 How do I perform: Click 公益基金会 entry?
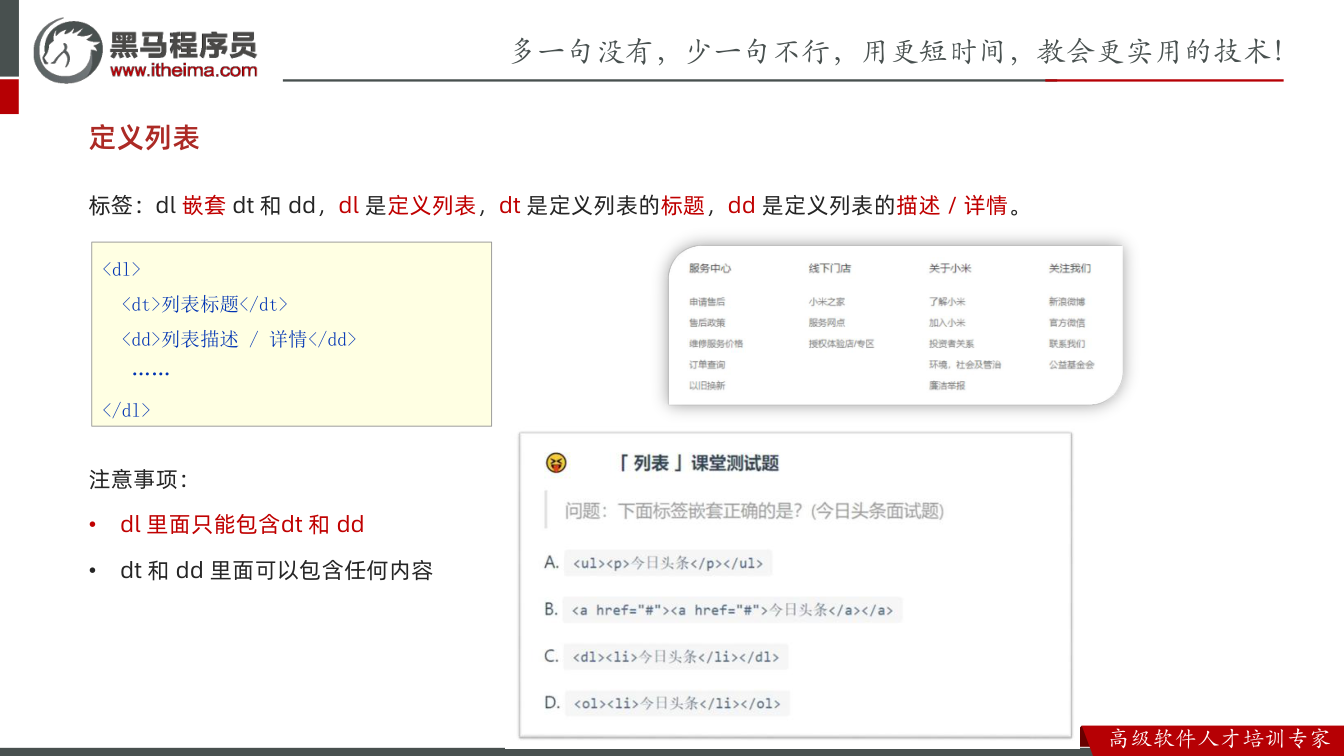point(1072,365)
